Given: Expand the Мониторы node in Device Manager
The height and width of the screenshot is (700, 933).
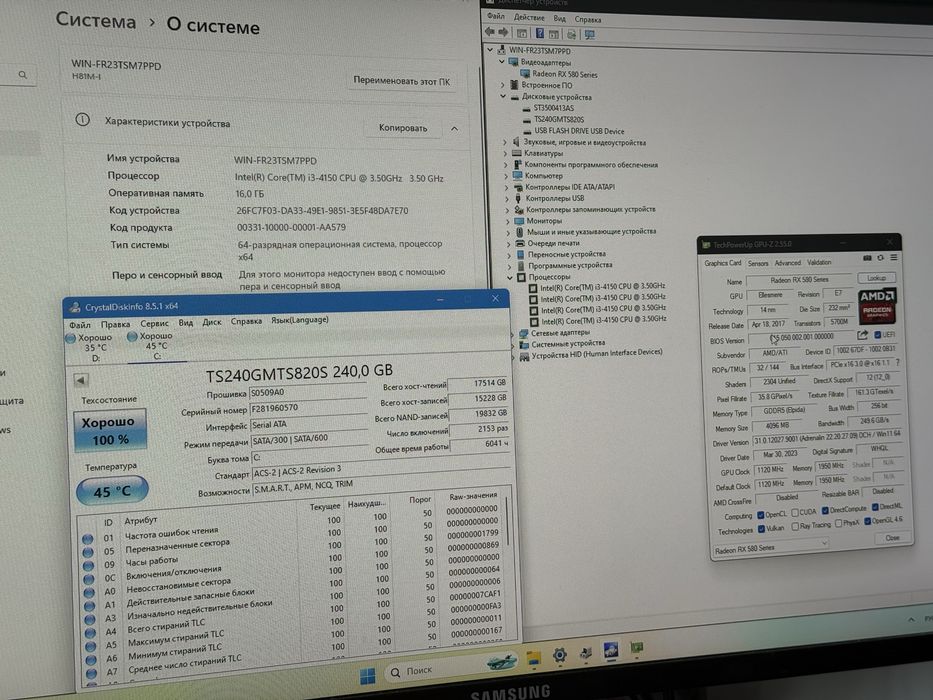Looking at the screenshot, I should coord(507,221).
